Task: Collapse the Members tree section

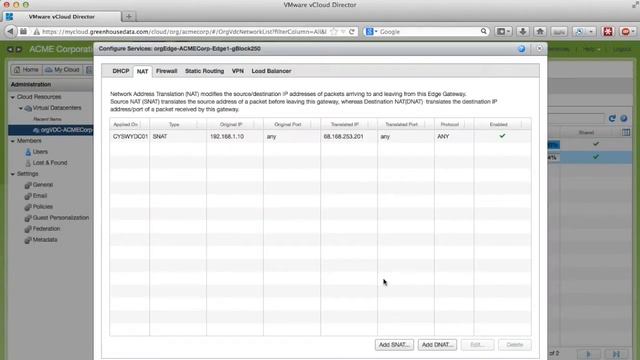Action: click(13, 141)
